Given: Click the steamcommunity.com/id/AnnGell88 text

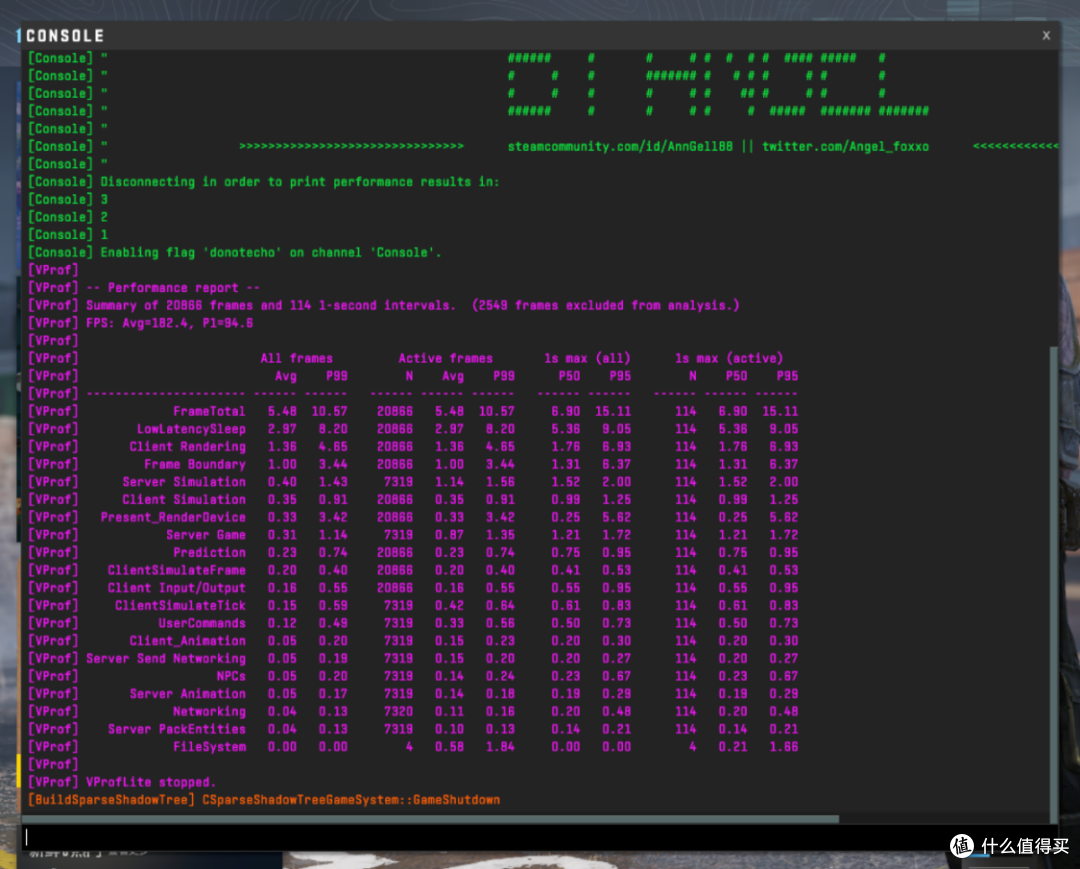Looking at the screenshot, I should point(620,147).
